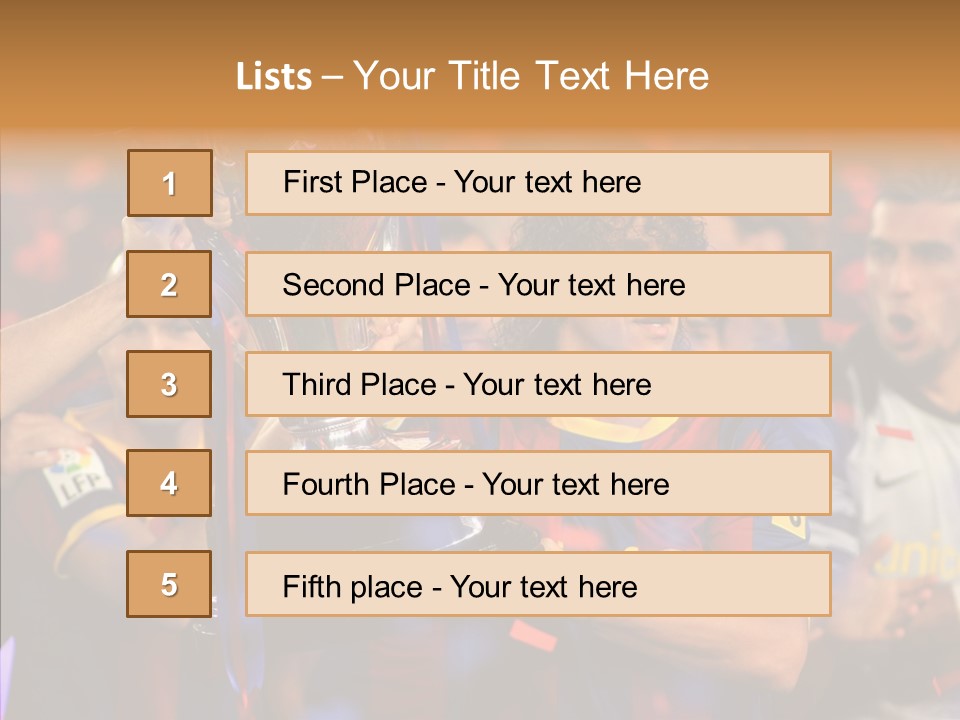This screenshot has width=960, height=720.
Task: Click the words "Third Place"
Action: 360,384
